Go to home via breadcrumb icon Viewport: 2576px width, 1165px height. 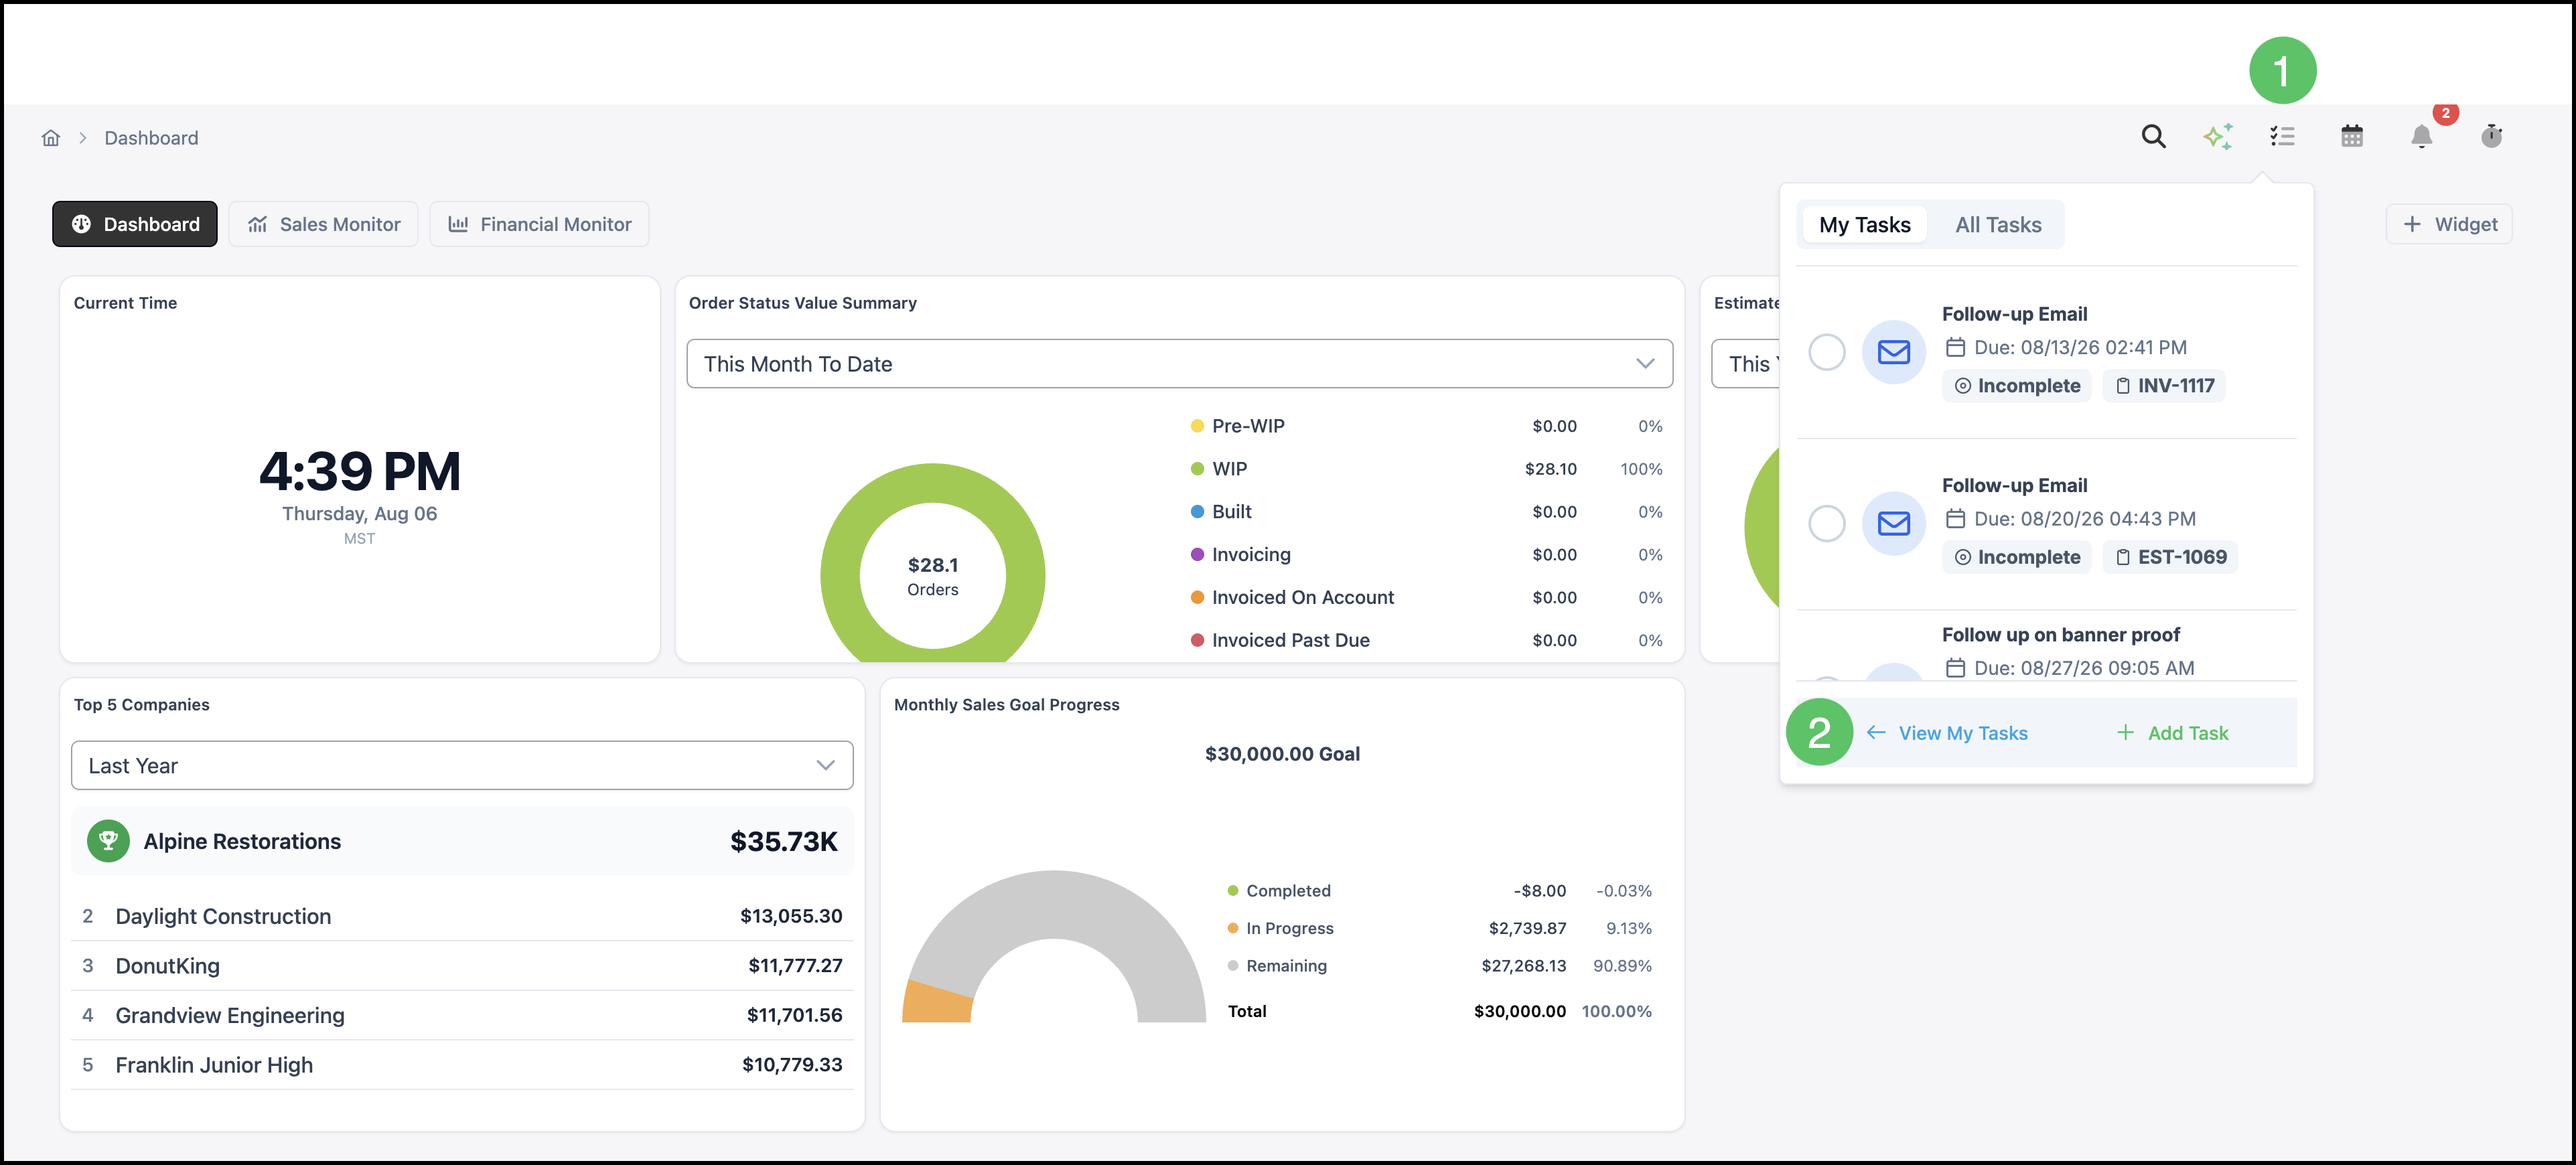pyautogui.click(x=51, y=138)
